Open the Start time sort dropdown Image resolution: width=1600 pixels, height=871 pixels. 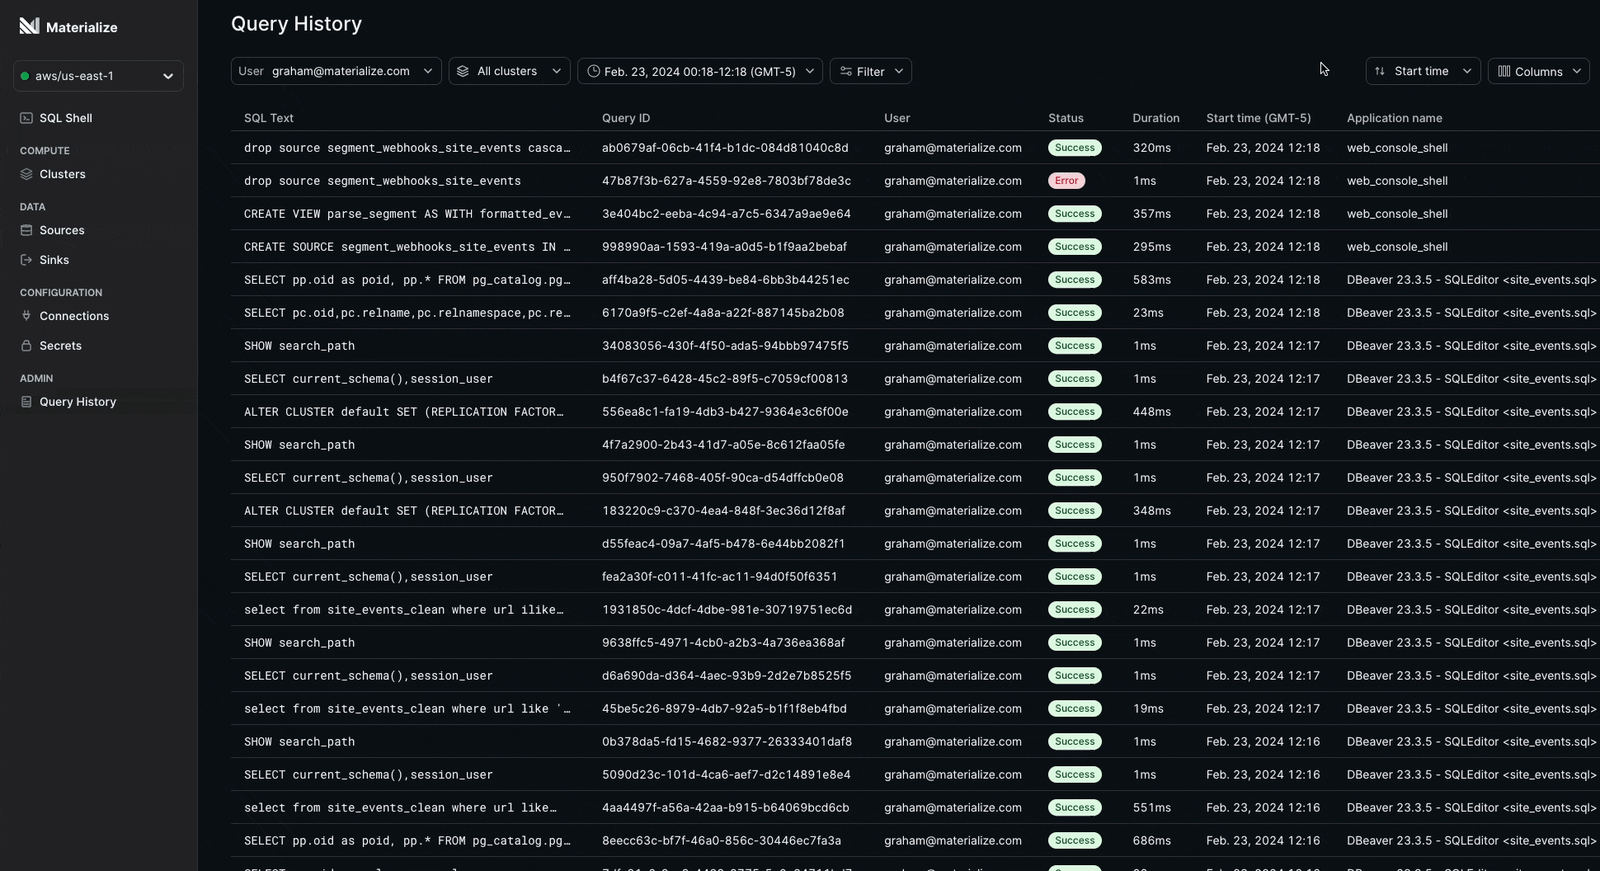point(1423,71)
